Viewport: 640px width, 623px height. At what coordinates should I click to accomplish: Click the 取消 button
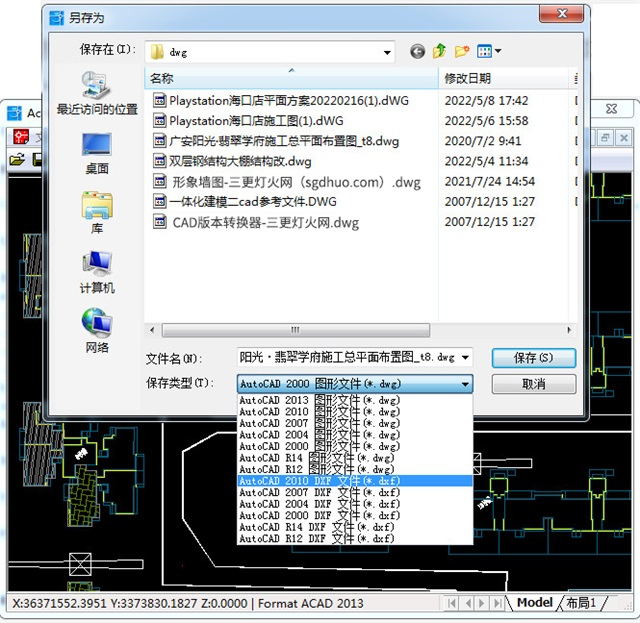pos(533,384)
